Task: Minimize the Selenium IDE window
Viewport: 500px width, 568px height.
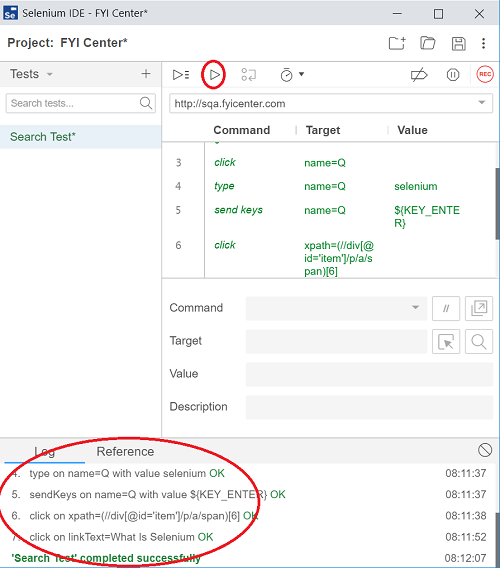Action: click(397, 14)
